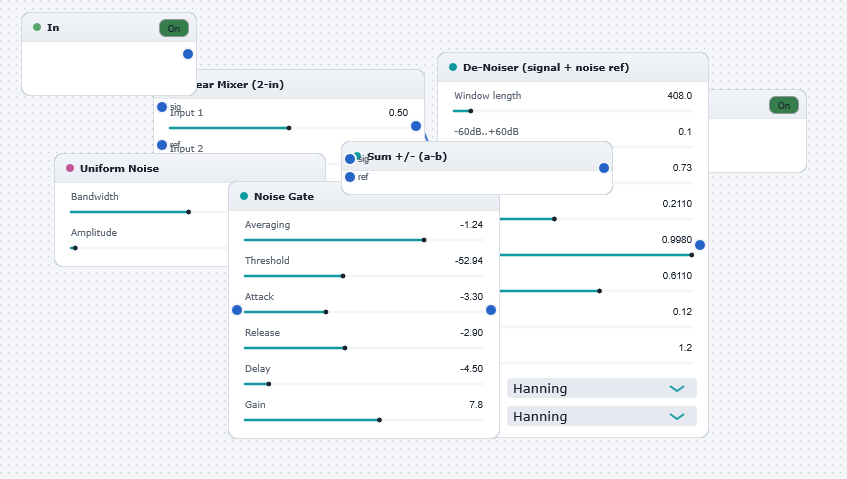This screenshot has height=479, width=847.
Task: Select the Sum +/- (a-b) node title
Action: coord(407,157)
